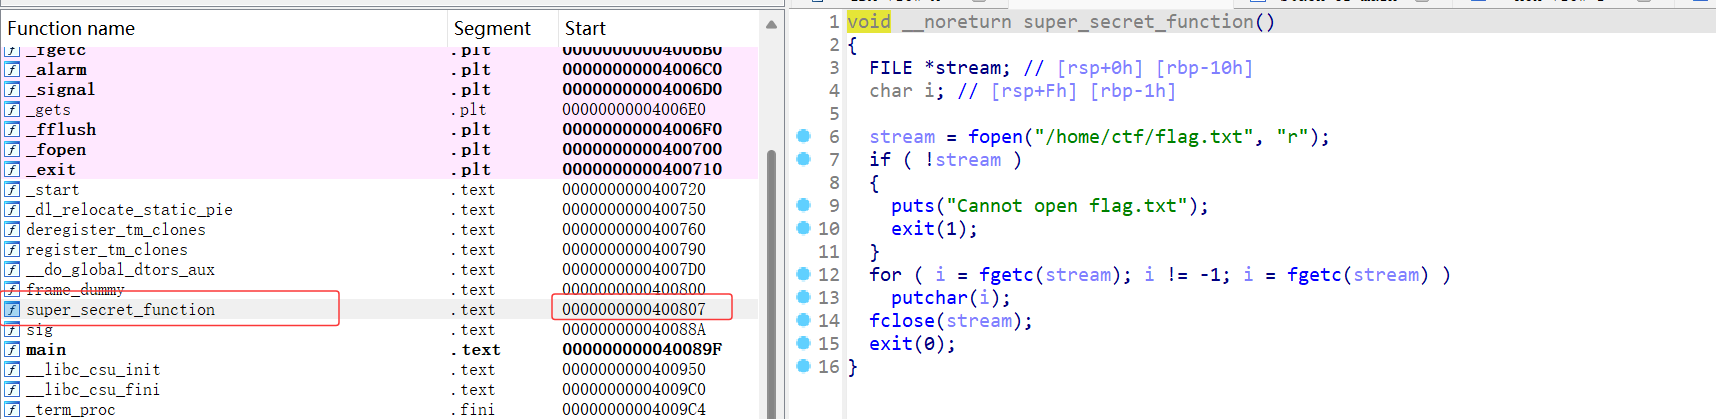Click the function icon next to _start
The height and width of the screenshot is (419, 1716).
[12, 190]
